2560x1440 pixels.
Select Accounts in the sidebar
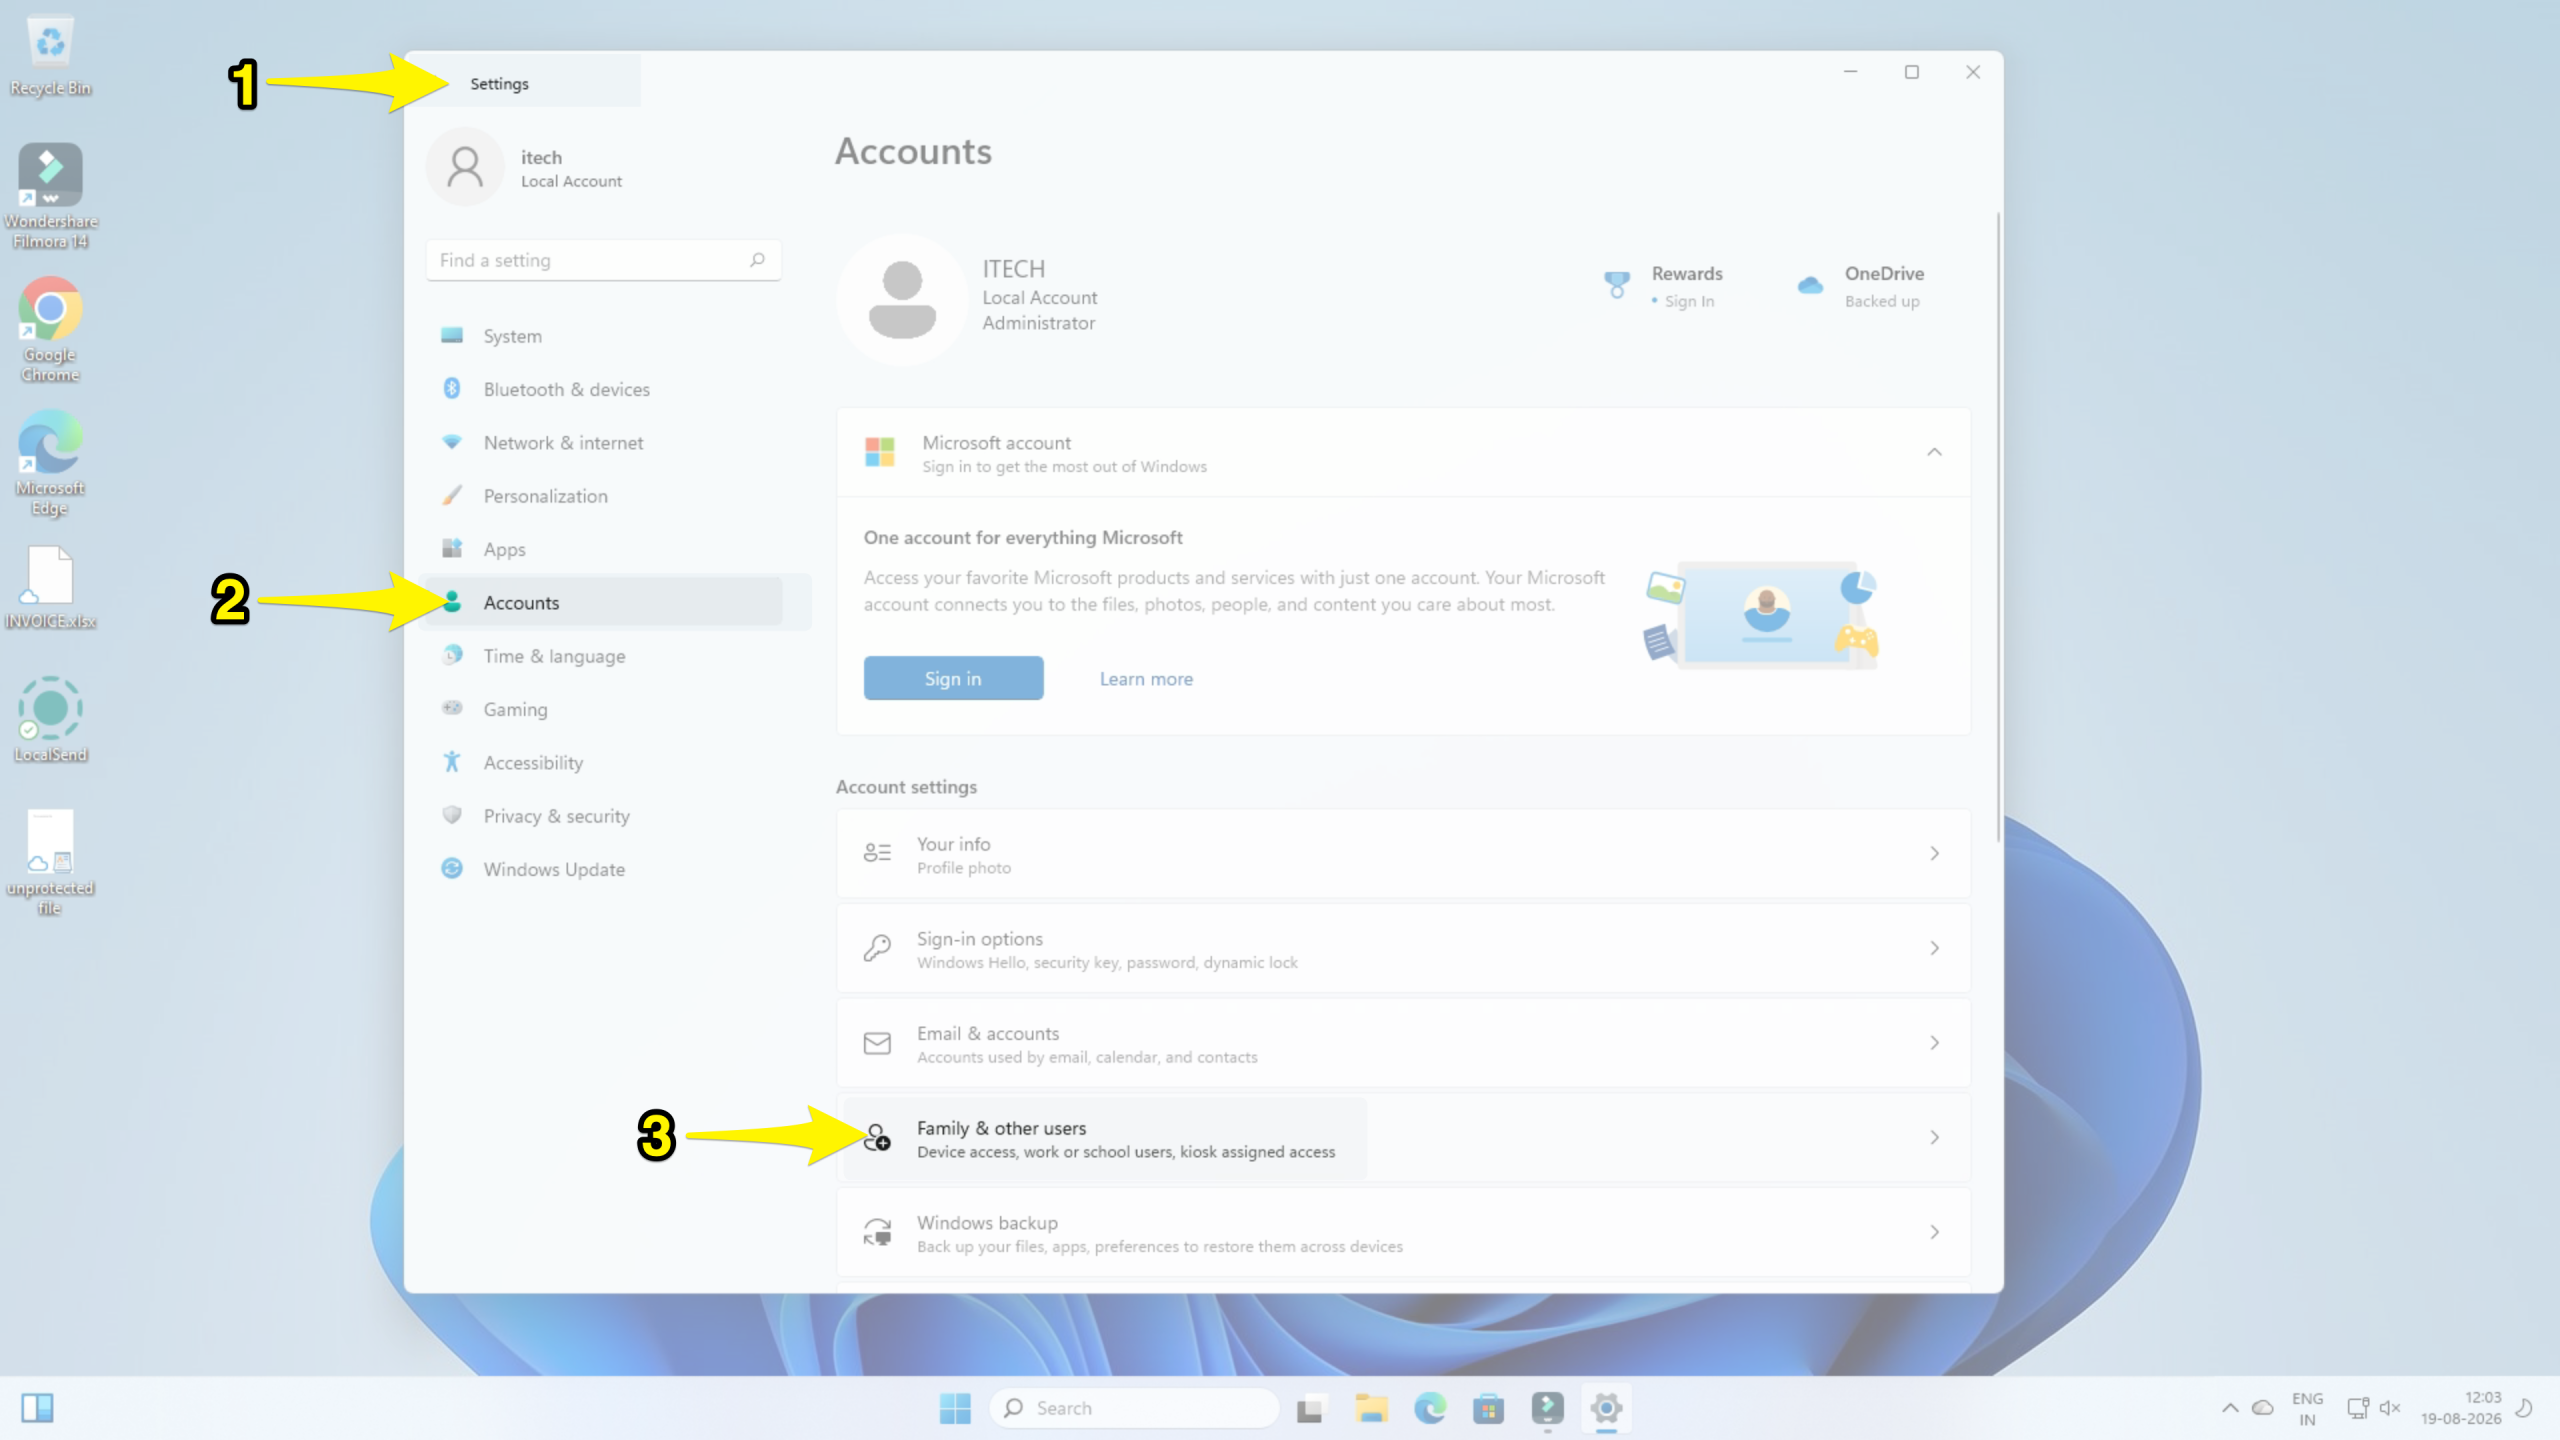click(x=603, y=602)
